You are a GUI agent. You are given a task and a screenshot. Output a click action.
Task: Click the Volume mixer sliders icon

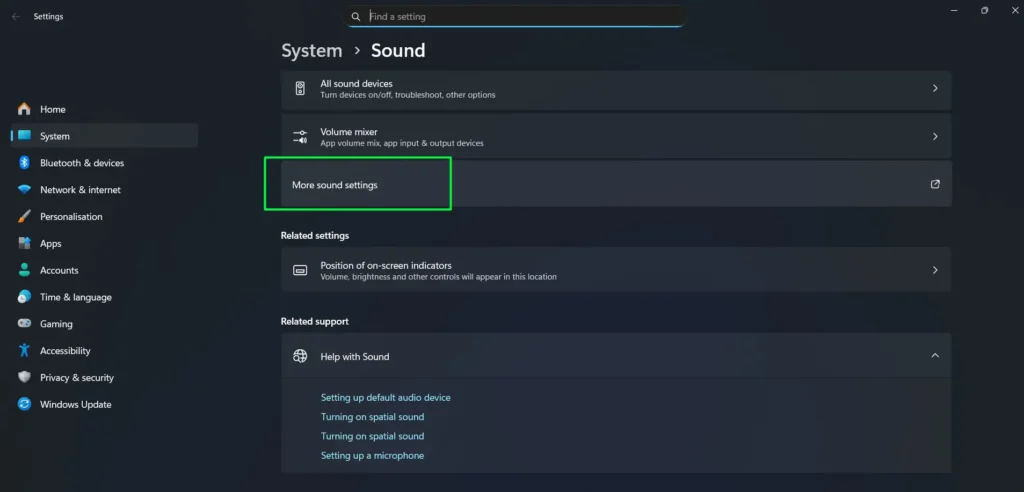pos(300,137)
